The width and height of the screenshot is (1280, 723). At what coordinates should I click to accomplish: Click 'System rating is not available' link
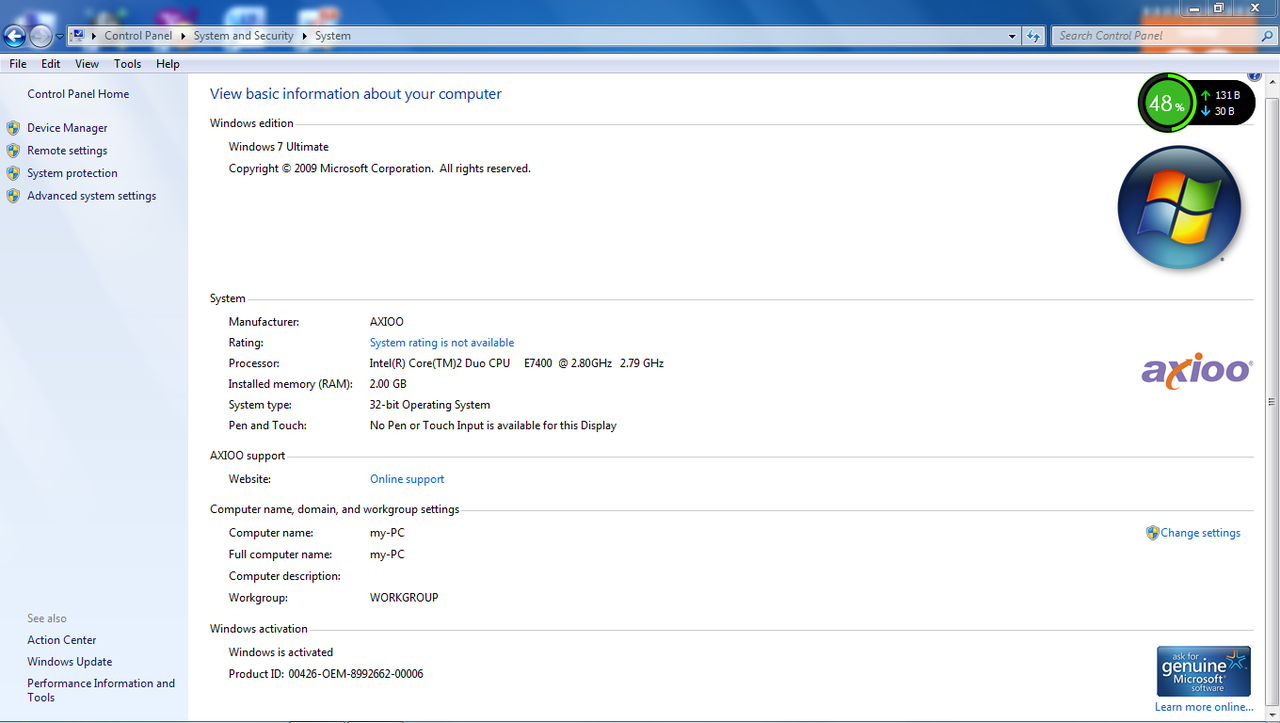click(442, 343)
